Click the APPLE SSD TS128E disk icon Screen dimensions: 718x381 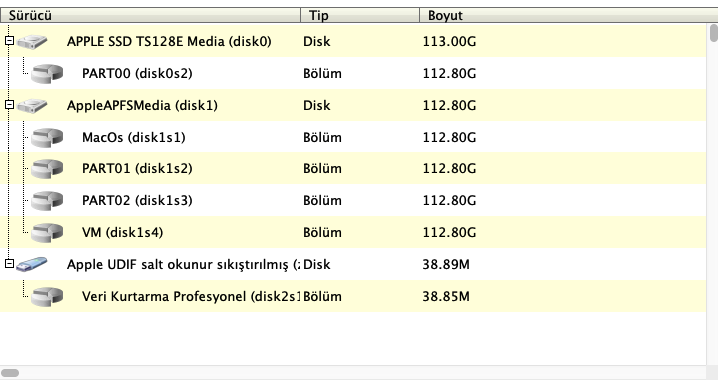(32, 42)
